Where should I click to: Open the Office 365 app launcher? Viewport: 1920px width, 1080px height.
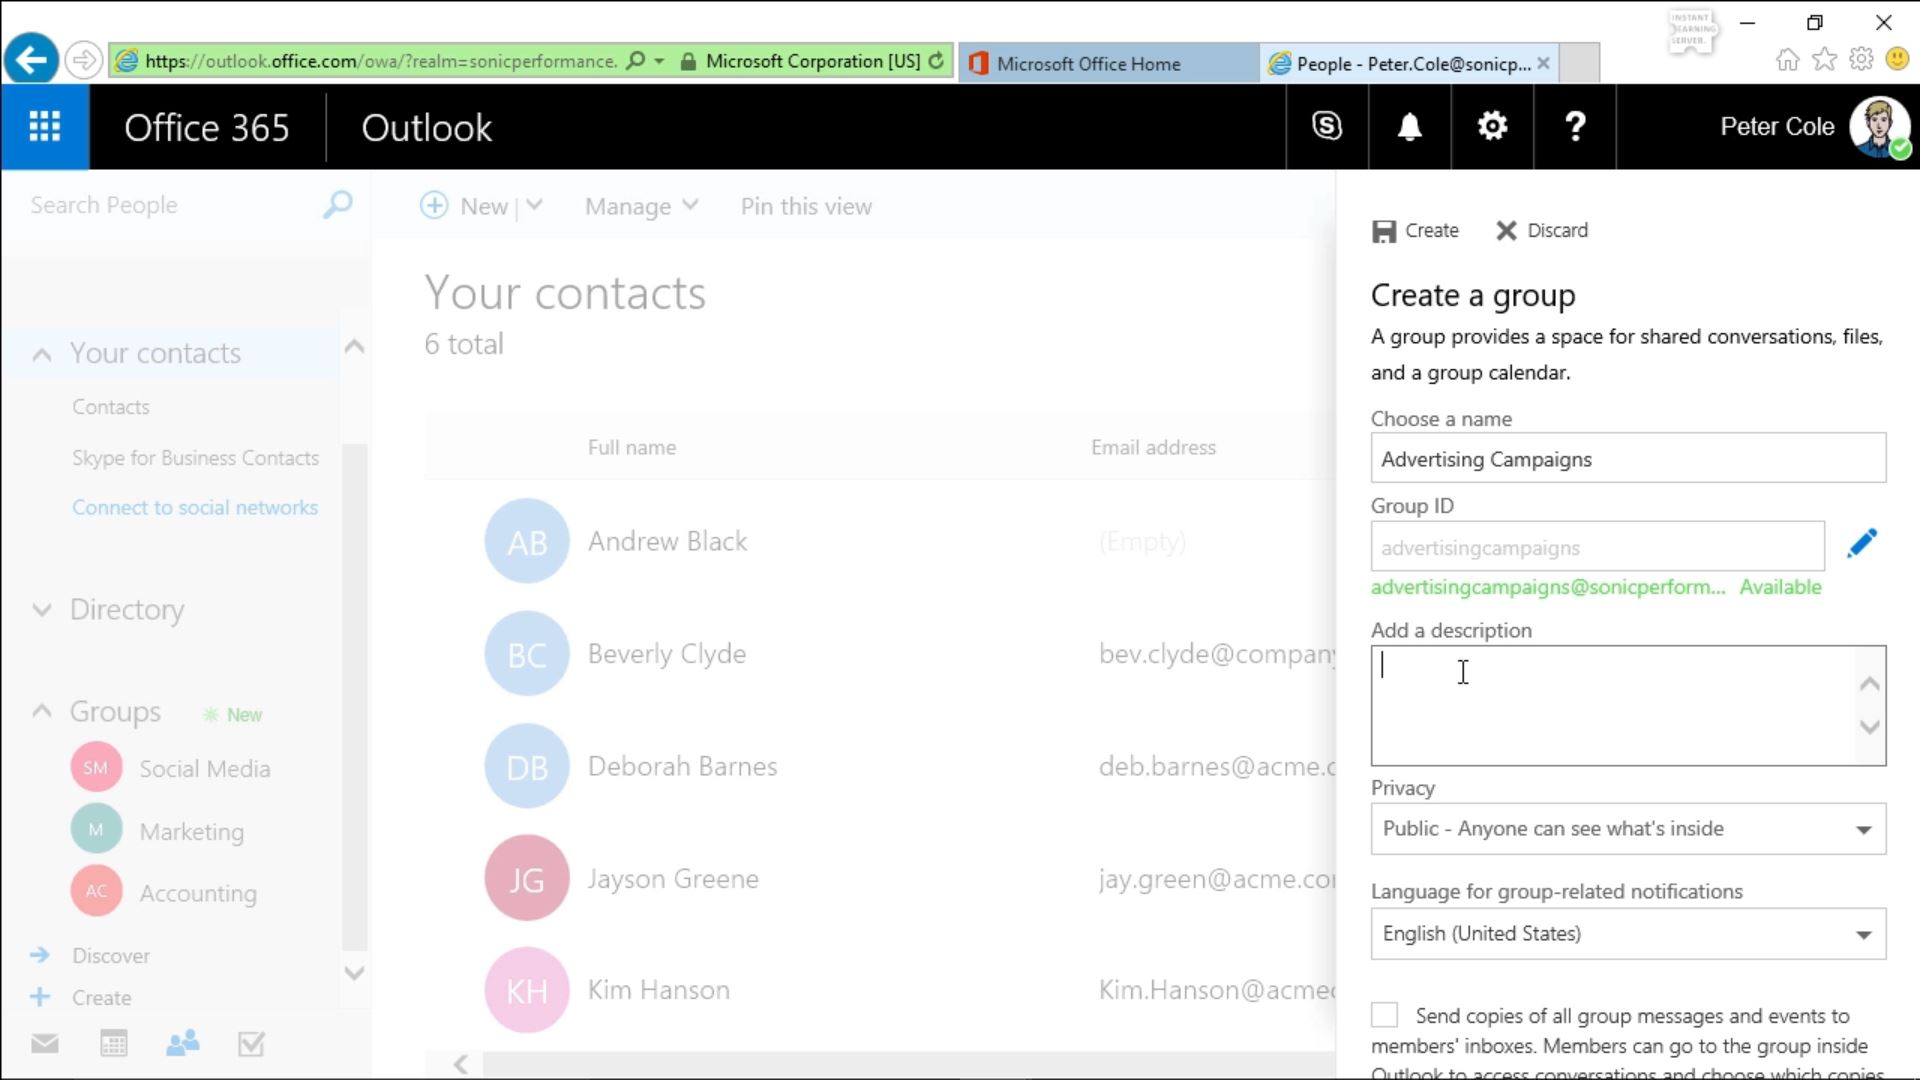click(x=44, y=127)
